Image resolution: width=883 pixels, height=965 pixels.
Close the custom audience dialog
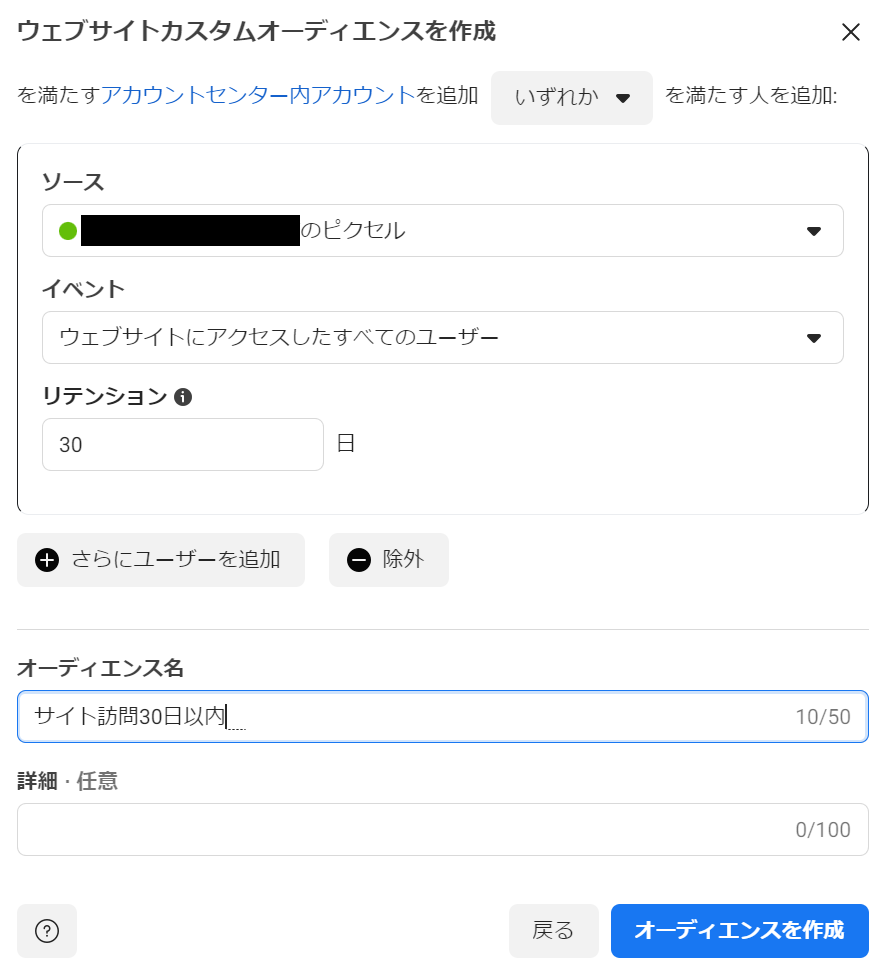[850, 32]
